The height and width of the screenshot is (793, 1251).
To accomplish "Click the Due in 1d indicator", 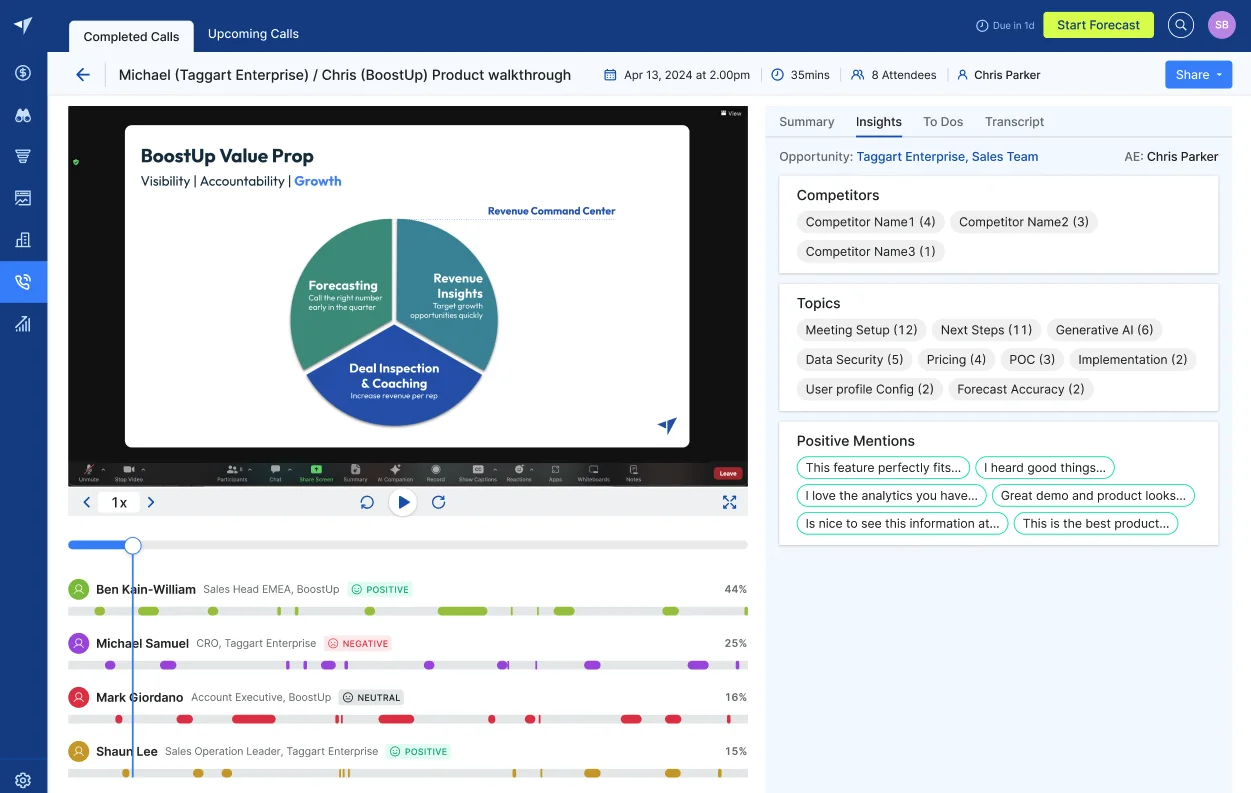I will pos(1004,26).
